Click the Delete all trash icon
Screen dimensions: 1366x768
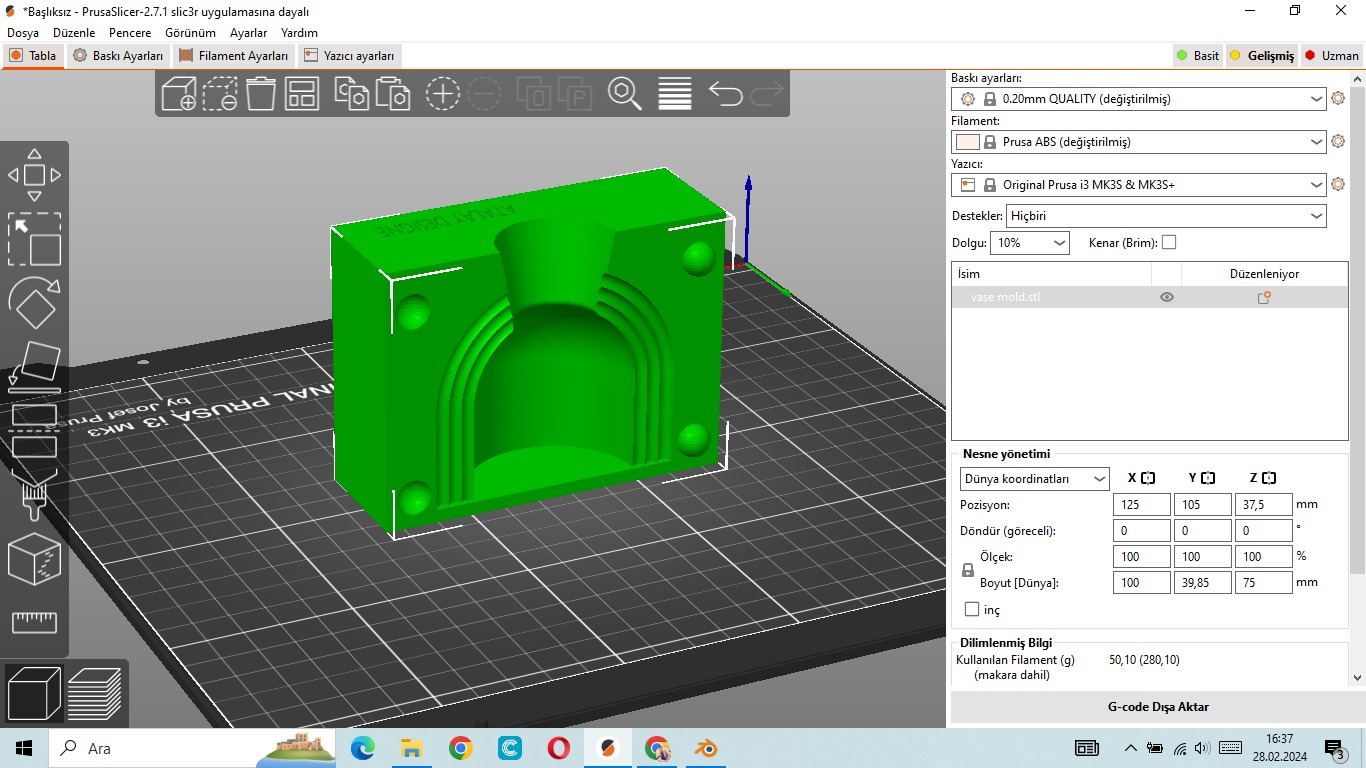coord(261,94)
